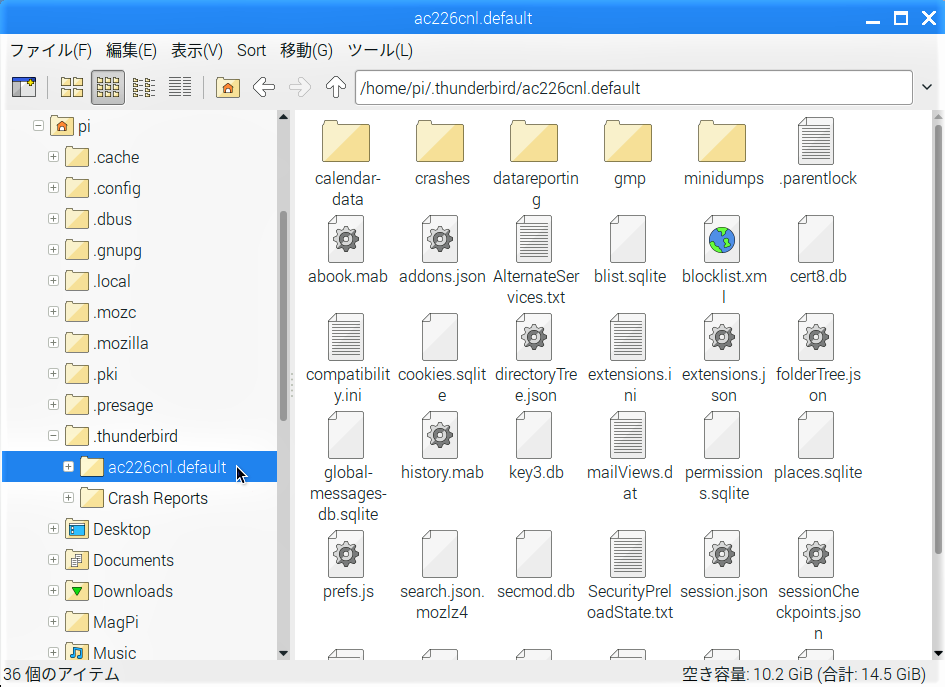Select the calendar-data folder icon
This screenshot has width=945, height=687.
346,141
